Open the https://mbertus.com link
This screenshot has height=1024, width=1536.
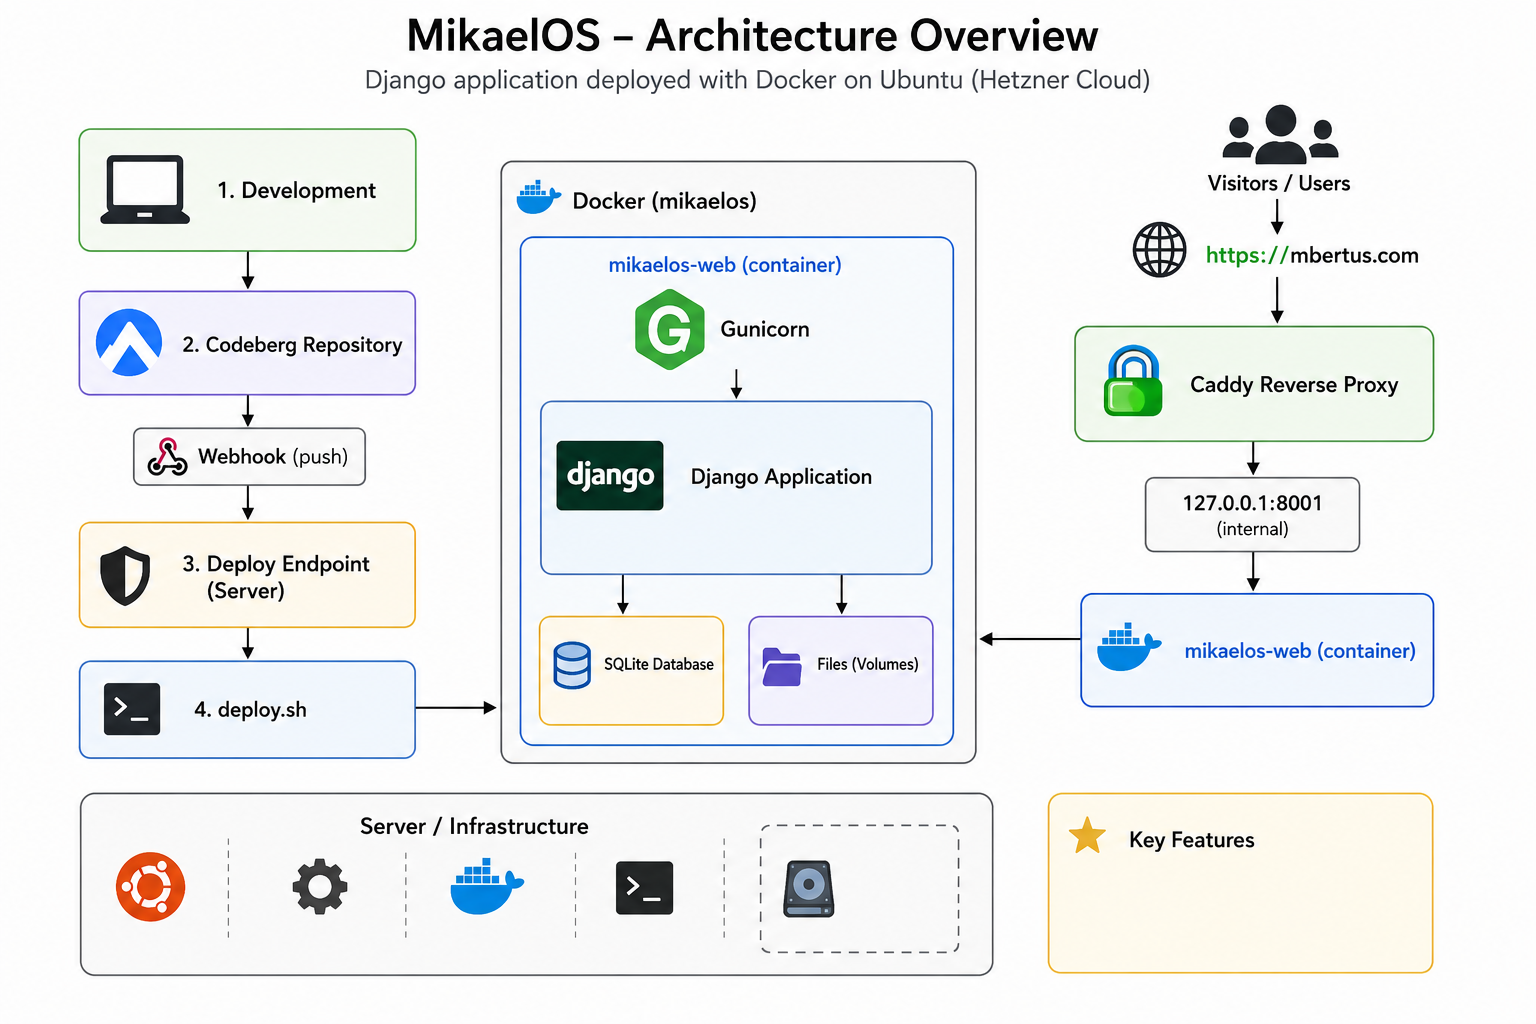[x=1312, y=255]
